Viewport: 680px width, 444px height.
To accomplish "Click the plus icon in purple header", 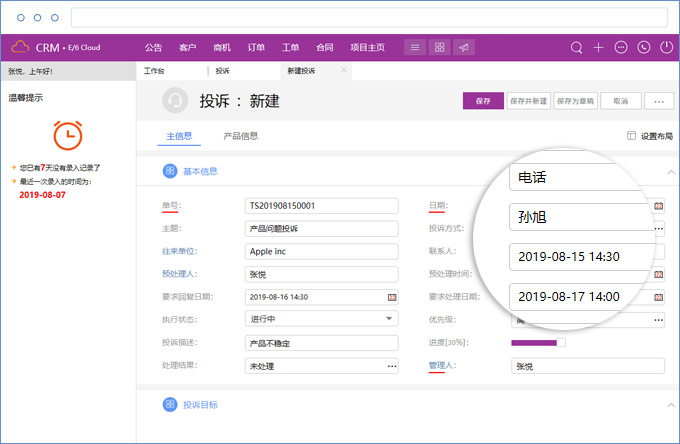I will tap(598, 47).
